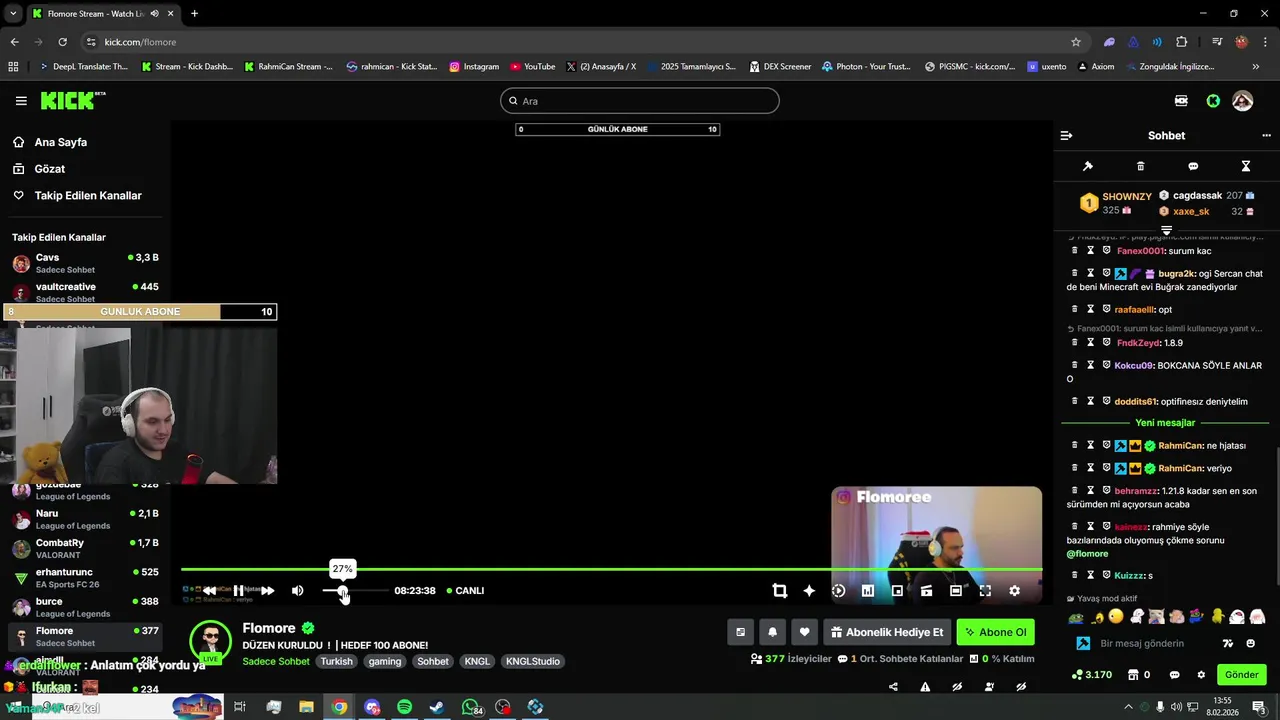This screenshot has height=720, width=1280.
Task: Open picture-in-picture mini player
Action: coord(897,591)
